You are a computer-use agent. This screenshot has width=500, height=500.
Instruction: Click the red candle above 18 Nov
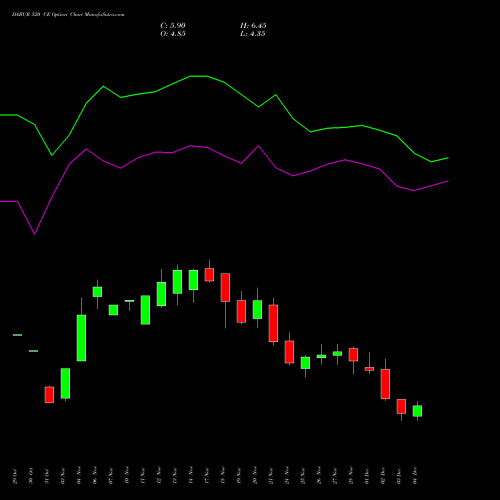click(225, 288)
